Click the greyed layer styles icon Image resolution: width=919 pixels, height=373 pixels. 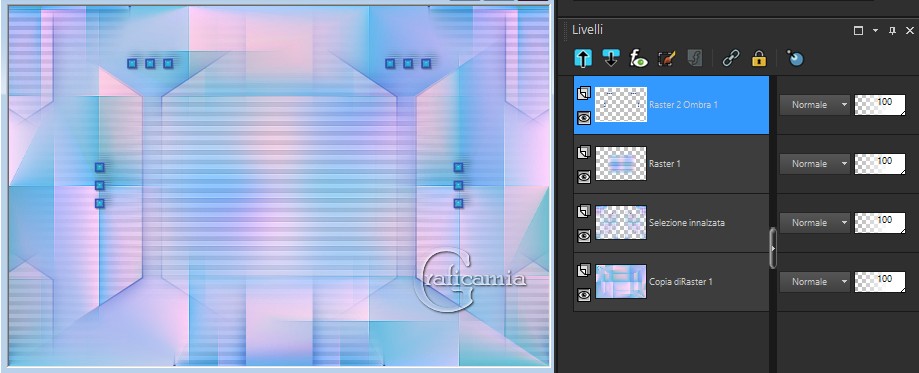(695, 58)
